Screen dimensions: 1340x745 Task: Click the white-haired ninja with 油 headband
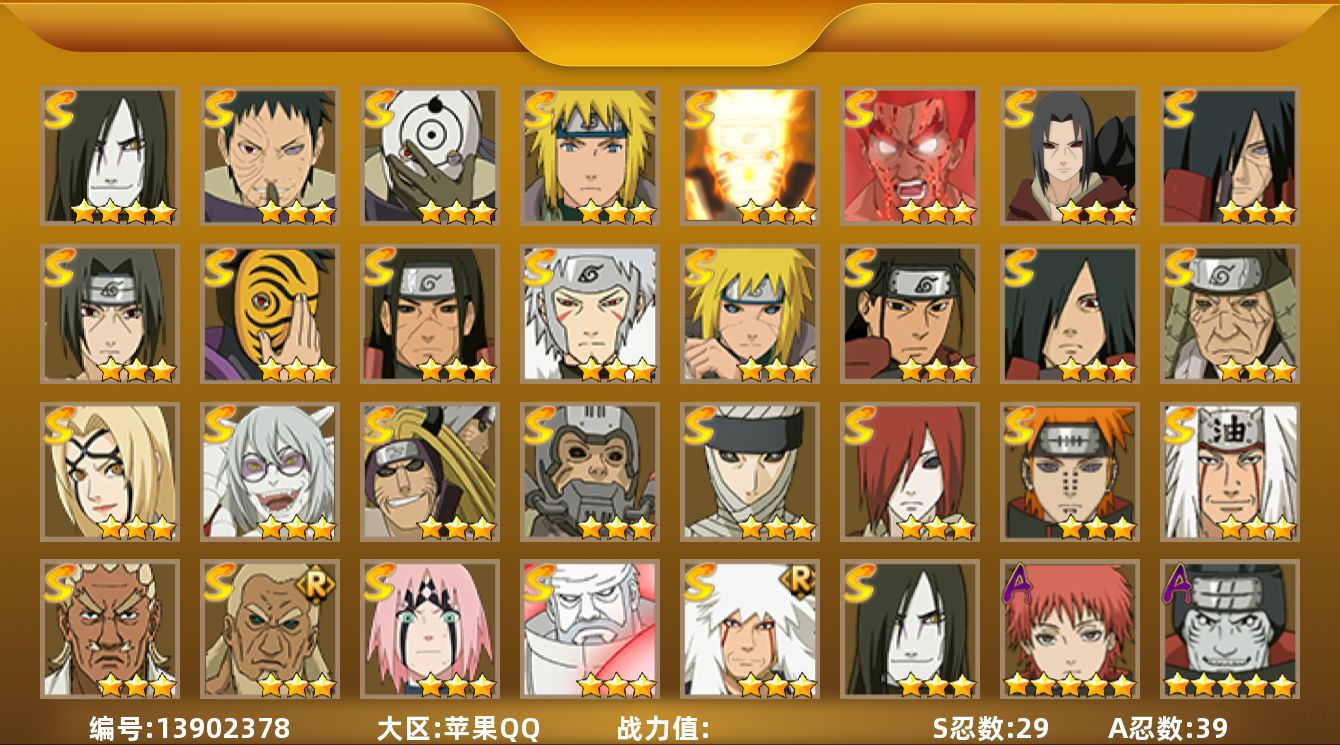click(x=1229, y=471)
